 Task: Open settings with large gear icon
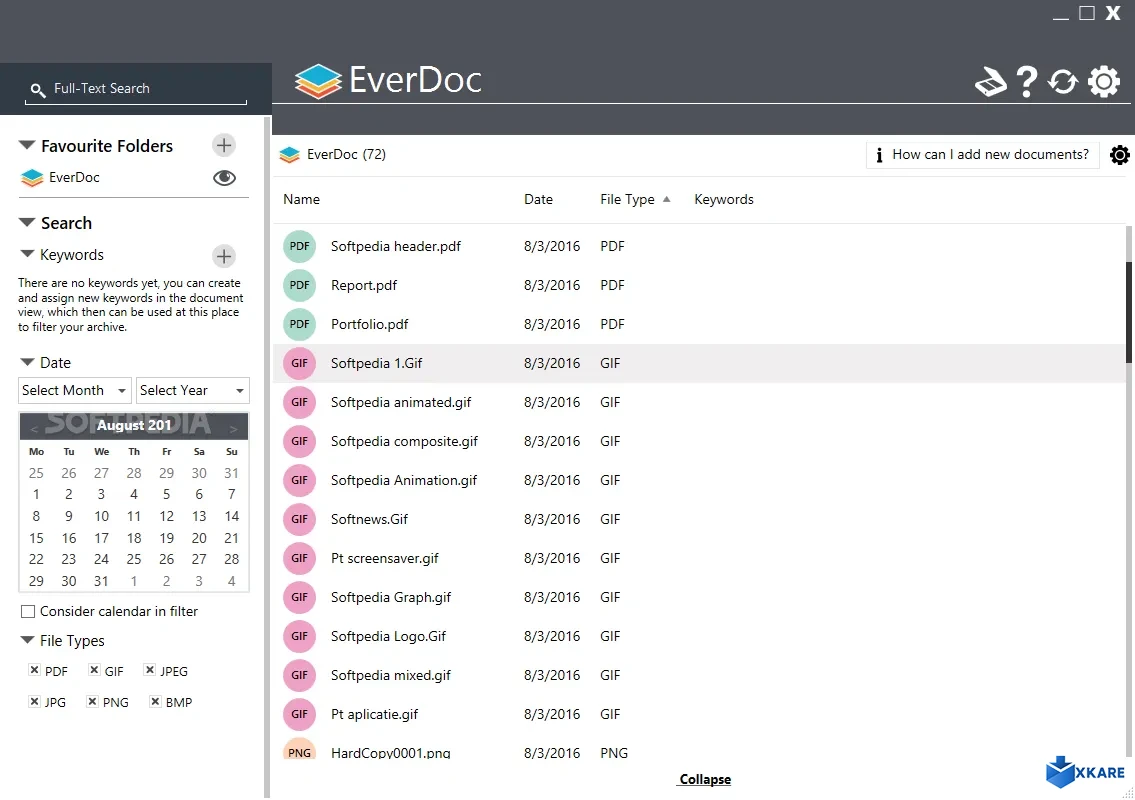(x=1104, y=82)
